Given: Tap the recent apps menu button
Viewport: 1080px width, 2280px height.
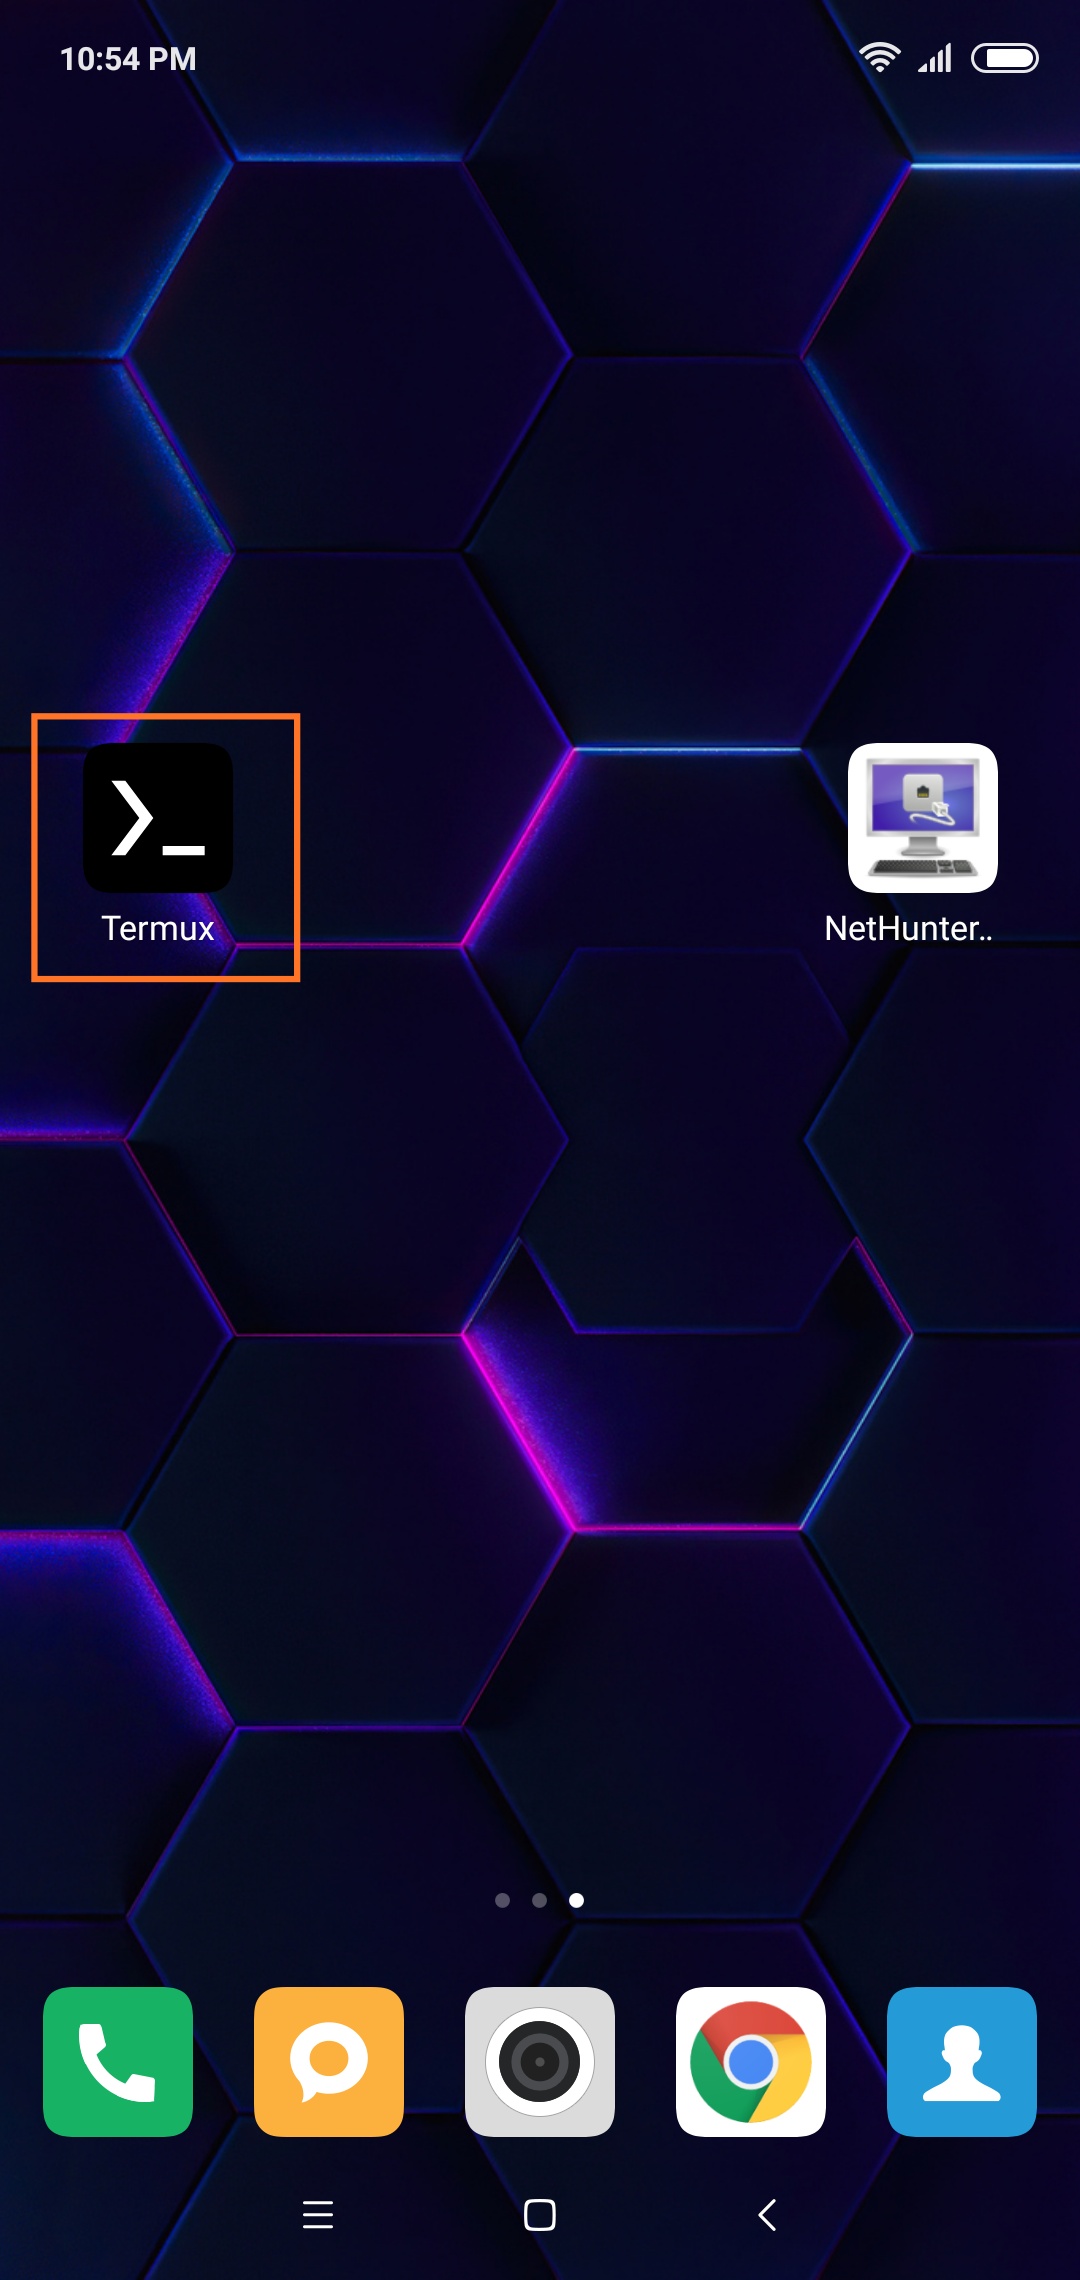Looking at the screenshot, I should tap(318, 2215).
